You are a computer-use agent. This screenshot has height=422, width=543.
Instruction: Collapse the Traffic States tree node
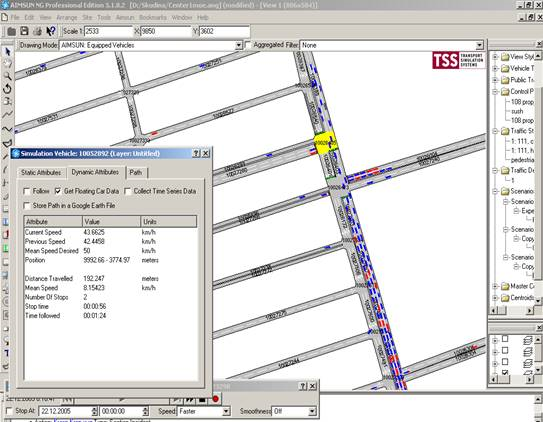click(495, 131)
